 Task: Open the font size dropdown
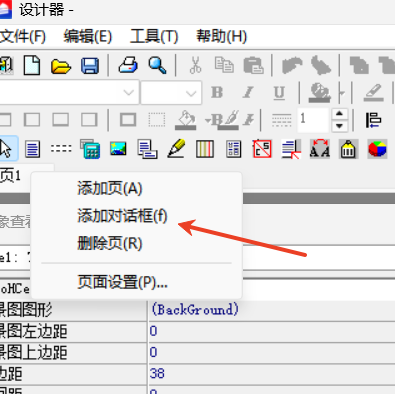pos(191,93)
